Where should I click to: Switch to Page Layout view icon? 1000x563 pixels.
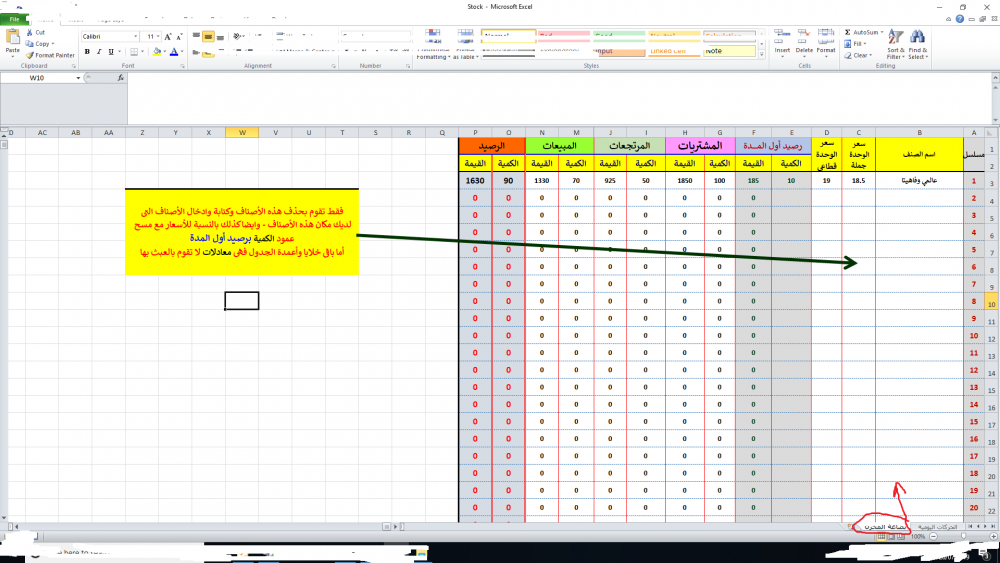coord(891,537)
